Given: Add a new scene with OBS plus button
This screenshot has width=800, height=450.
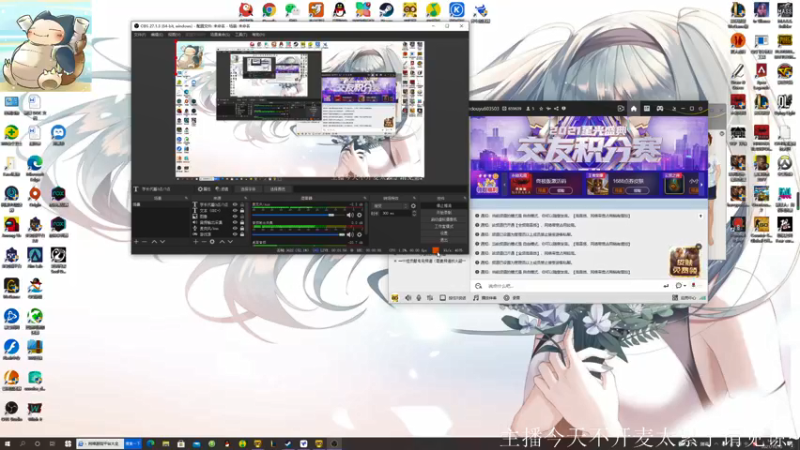Looking at the screenshot, I should pyautogui.click(x=136, y=241).
